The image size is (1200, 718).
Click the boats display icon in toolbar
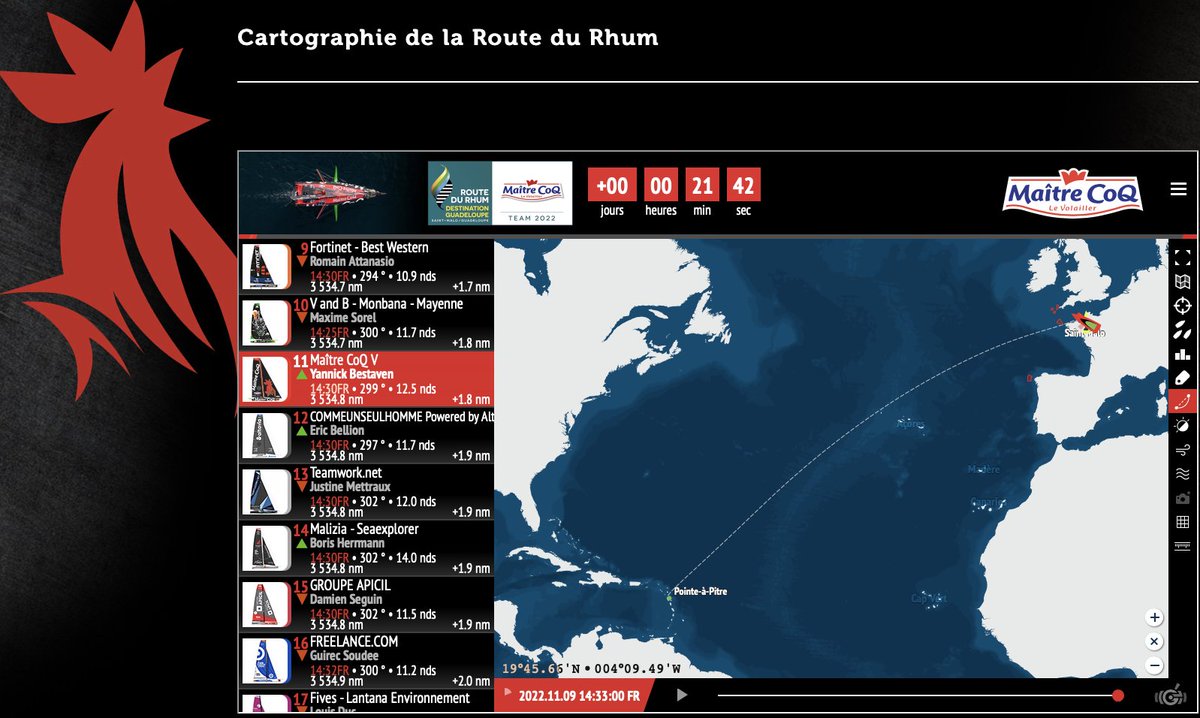click(x=1182, y=330)
